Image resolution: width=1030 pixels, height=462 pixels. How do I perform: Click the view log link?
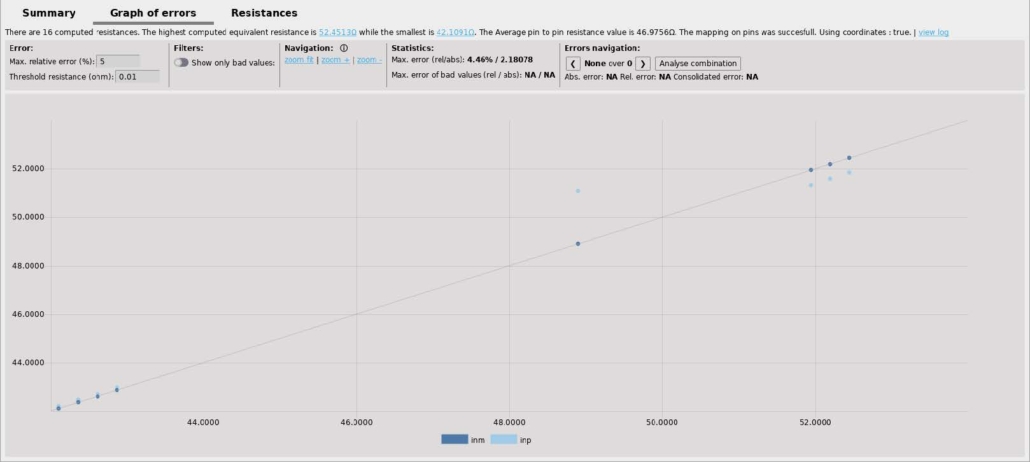[933, 32]
